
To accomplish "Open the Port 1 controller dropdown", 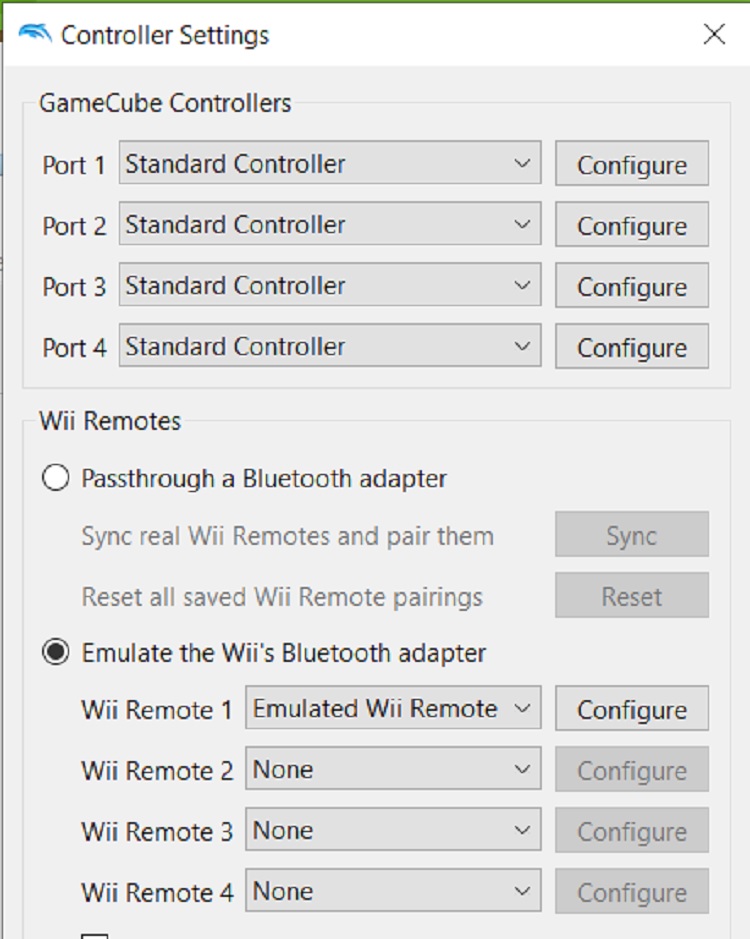I will click(x=330, y=164).
